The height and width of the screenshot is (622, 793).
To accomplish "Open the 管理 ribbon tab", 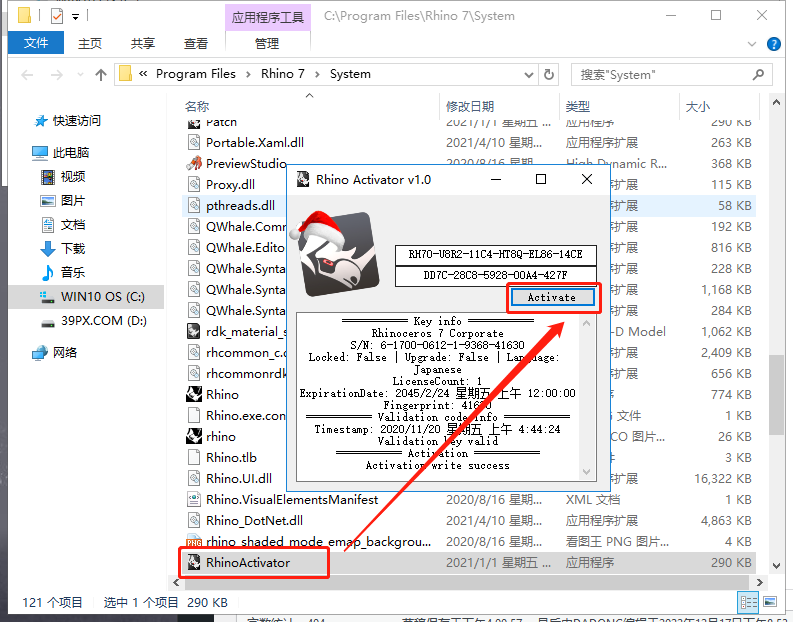I will [x=267, y=43].
